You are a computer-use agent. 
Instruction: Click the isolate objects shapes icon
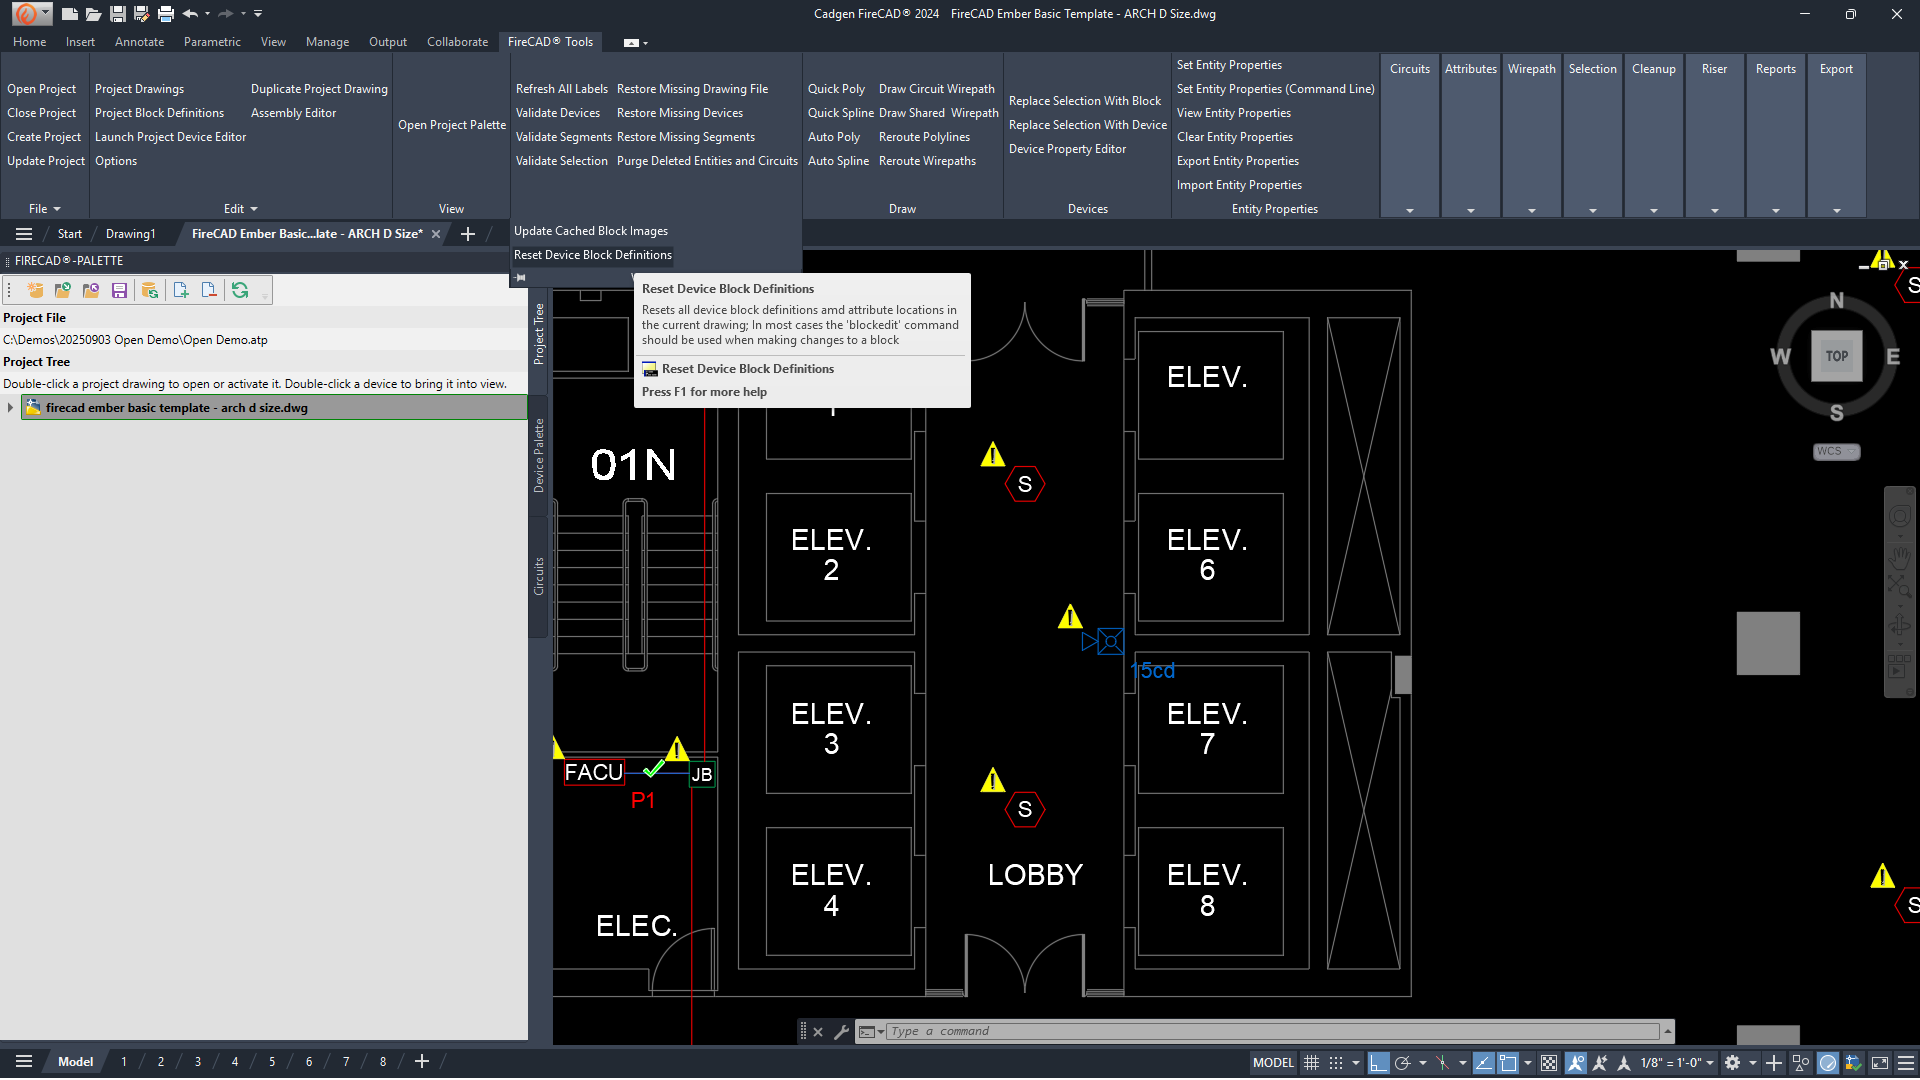coord(1801,1063)
